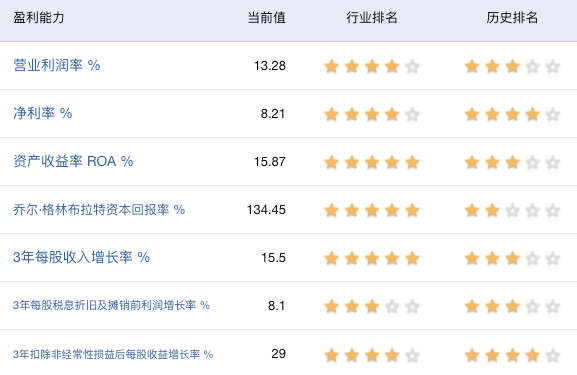Click 净利率 history rank stars

point(512,114)
